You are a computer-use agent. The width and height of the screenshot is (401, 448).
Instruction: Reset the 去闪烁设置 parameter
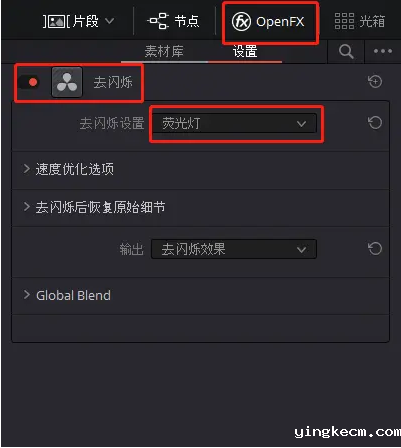pos(375,123)
